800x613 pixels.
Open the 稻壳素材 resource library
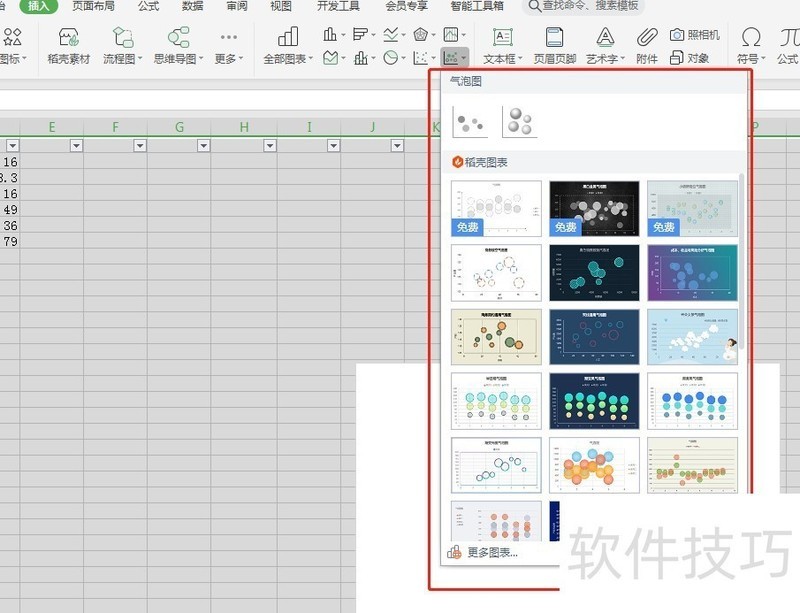coord(68,45)
